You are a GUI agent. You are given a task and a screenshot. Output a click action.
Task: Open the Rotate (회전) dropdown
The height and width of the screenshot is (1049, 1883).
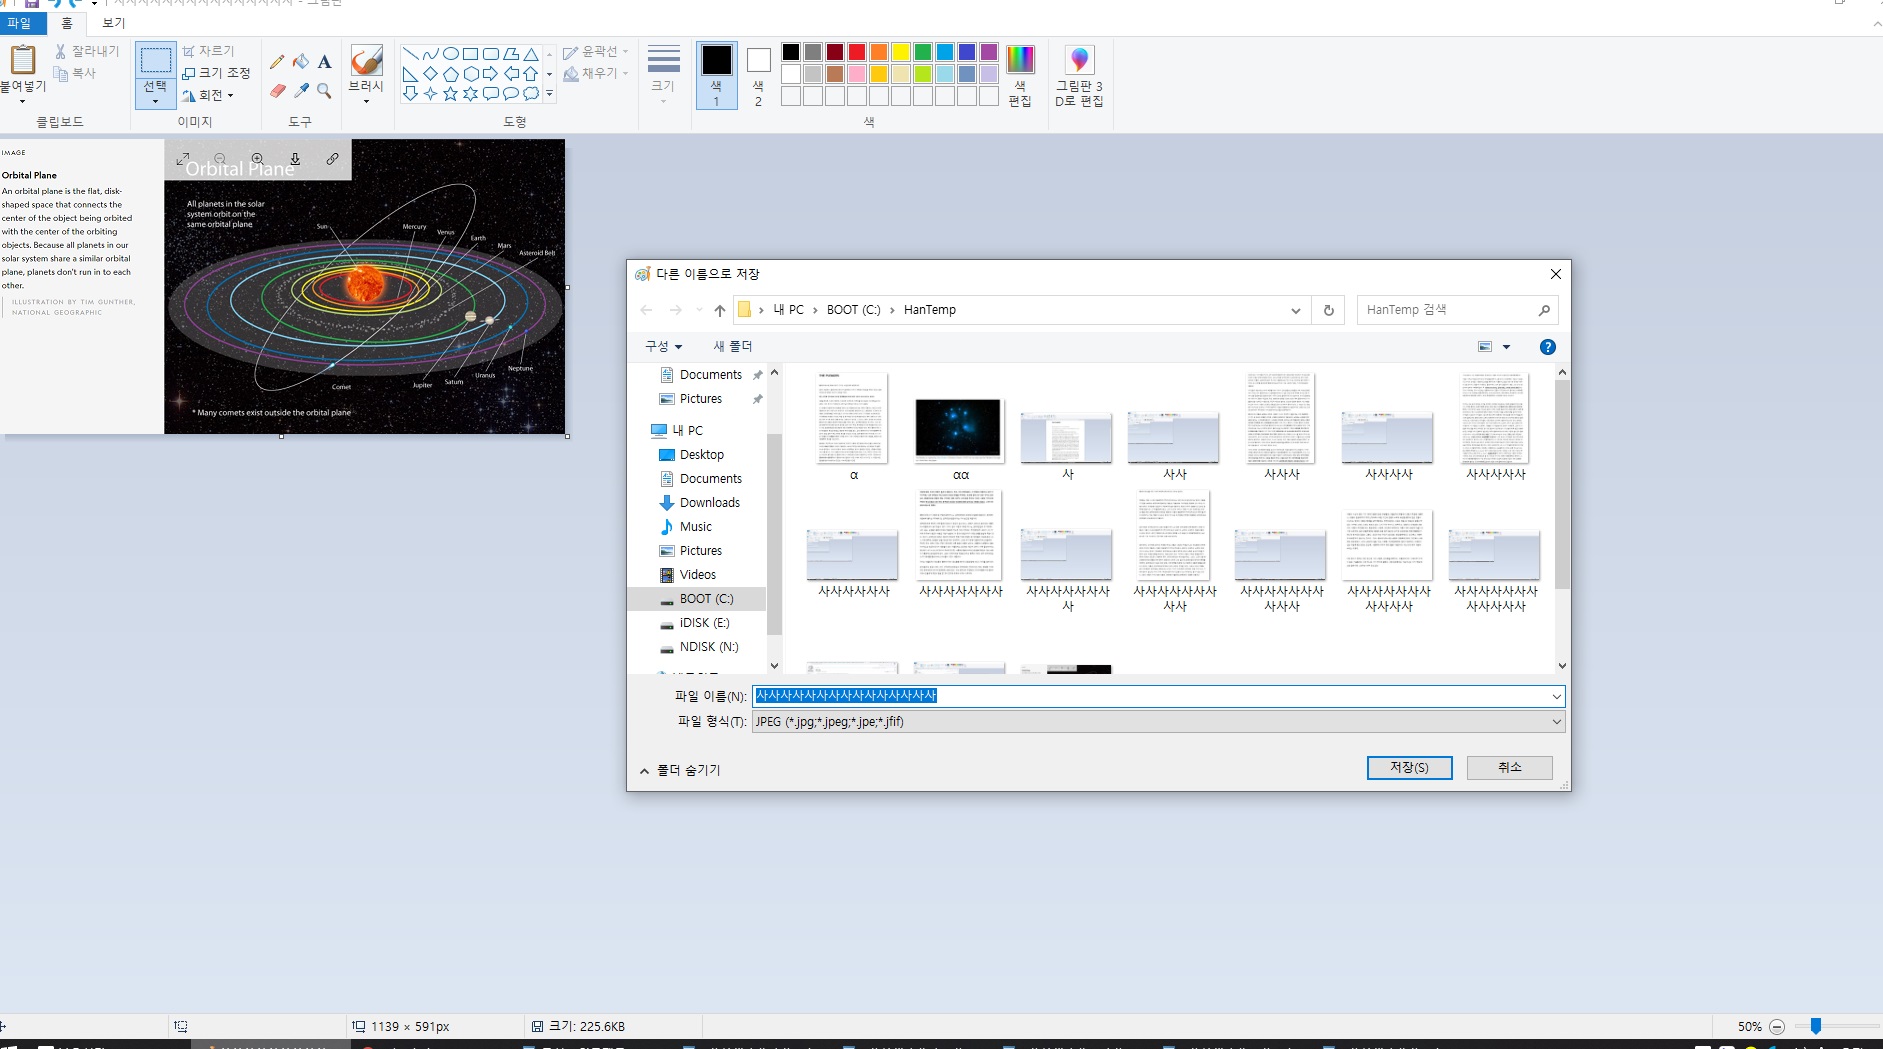pyautogui.click(x=208, y=96)
